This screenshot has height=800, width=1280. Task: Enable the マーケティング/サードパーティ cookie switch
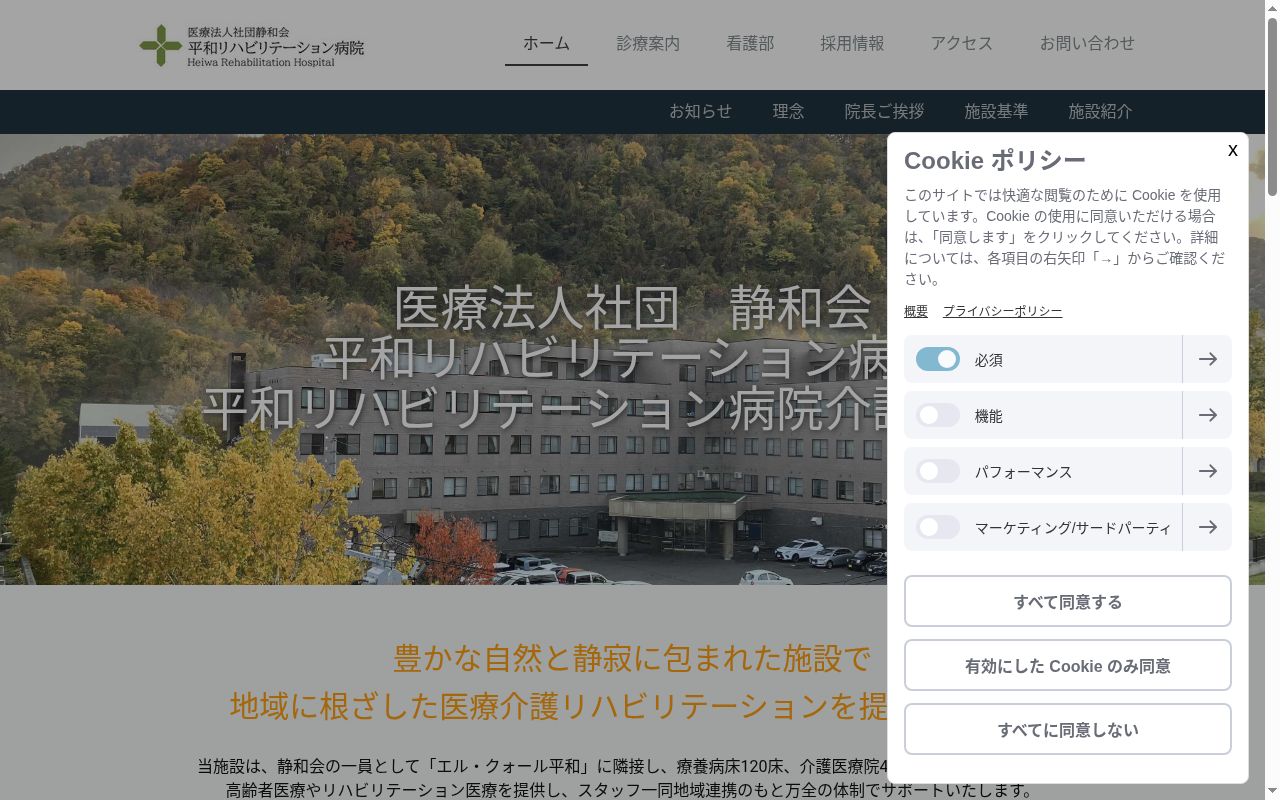938,527
